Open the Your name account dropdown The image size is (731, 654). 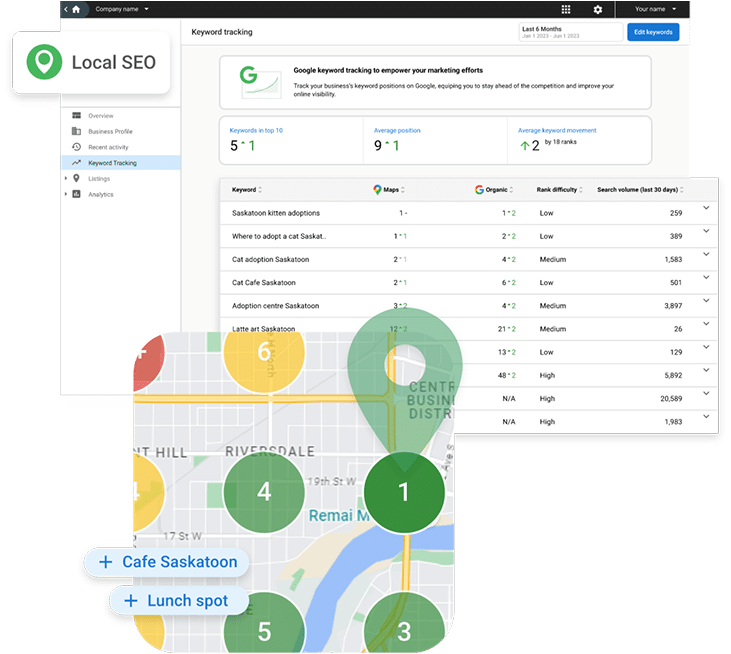(x=657, y=9)
